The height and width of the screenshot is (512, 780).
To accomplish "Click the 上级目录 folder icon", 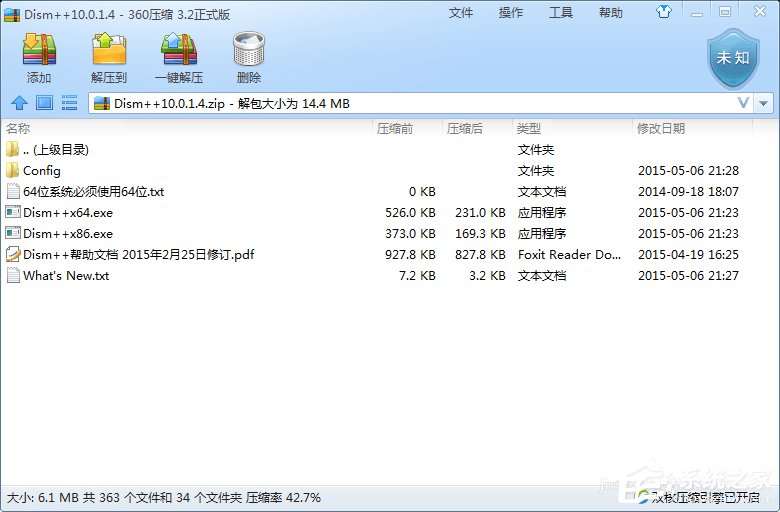I will 12,149.
